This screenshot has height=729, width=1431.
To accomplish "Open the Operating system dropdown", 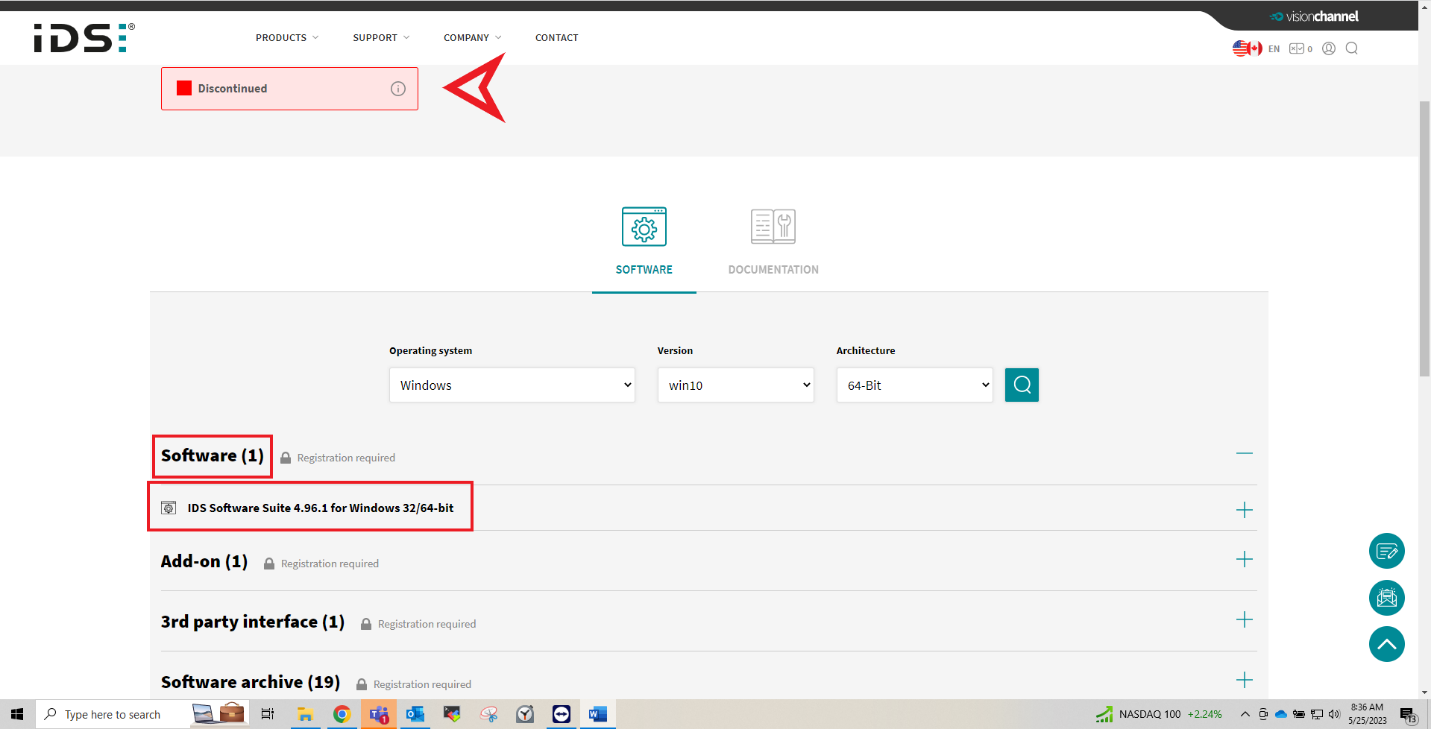I will pos(512,385).
